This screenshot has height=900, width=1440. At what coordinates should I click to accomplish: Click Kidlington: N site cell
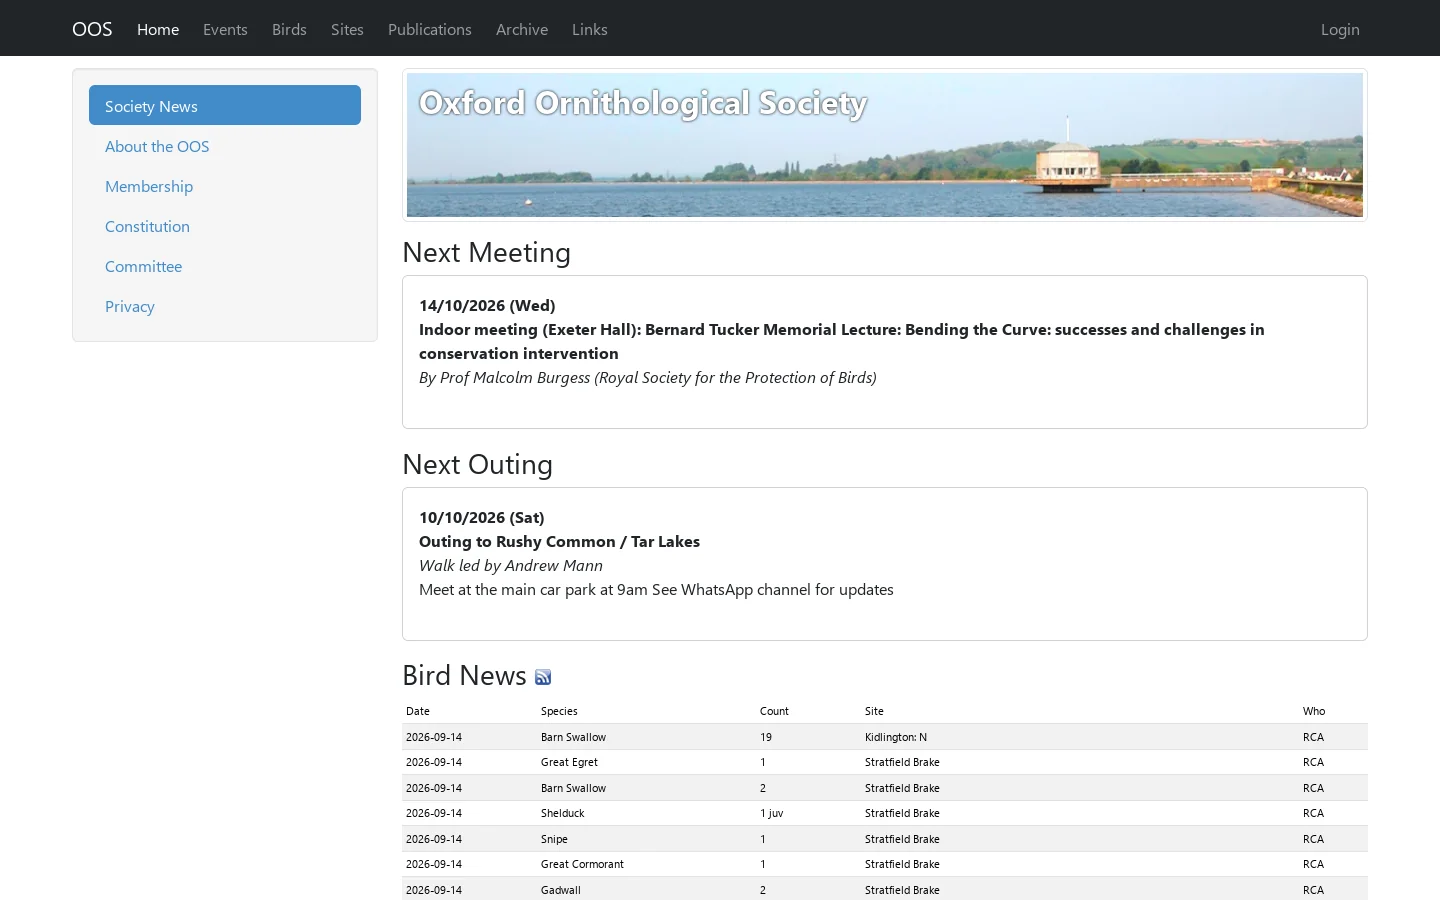click(896, 737)
